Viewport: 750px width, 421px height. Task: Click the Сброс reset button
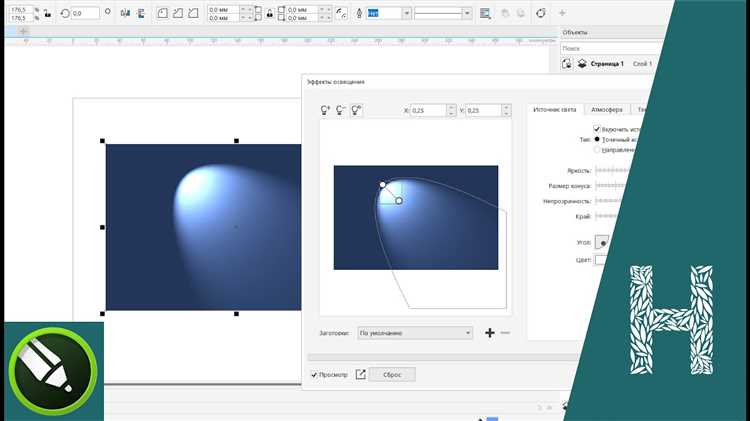coord(392,375)
